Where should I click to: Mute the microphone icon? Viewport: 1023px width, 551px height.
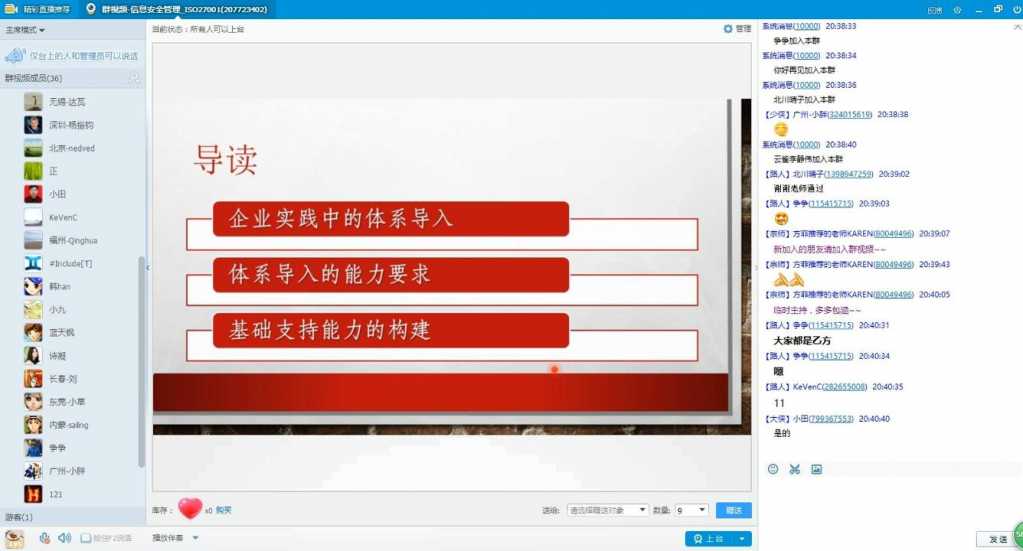coord(44,538)
